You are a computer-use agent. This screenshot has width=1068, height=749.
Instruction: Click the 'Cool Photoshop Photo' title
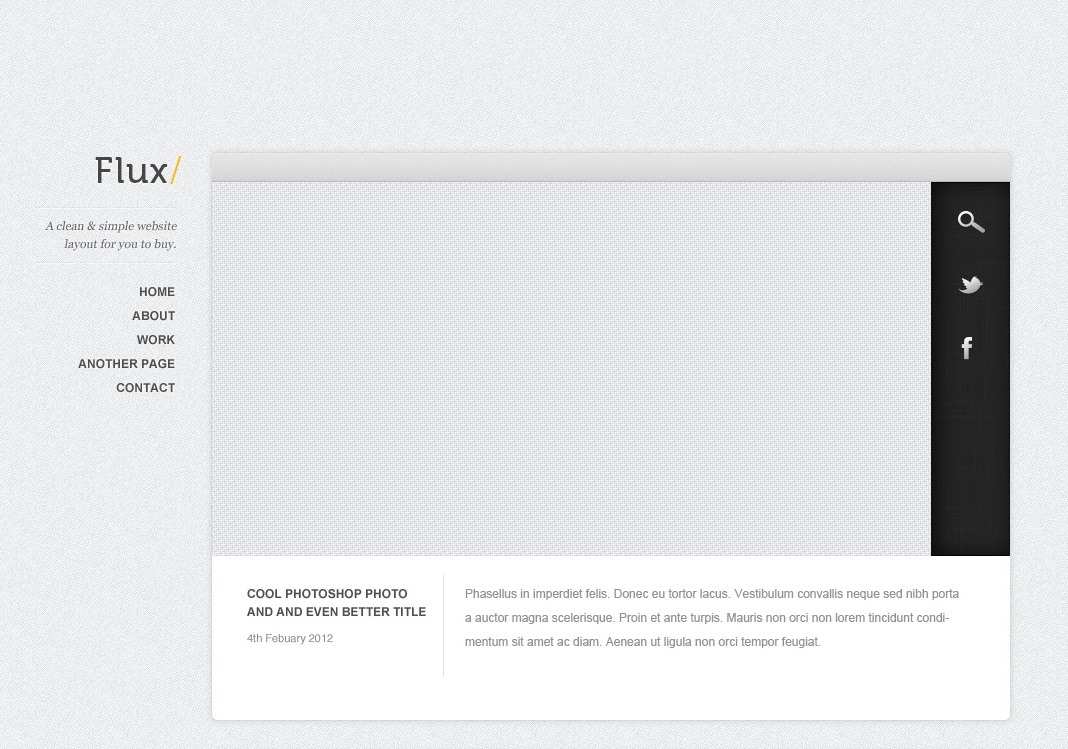[336, 603]
